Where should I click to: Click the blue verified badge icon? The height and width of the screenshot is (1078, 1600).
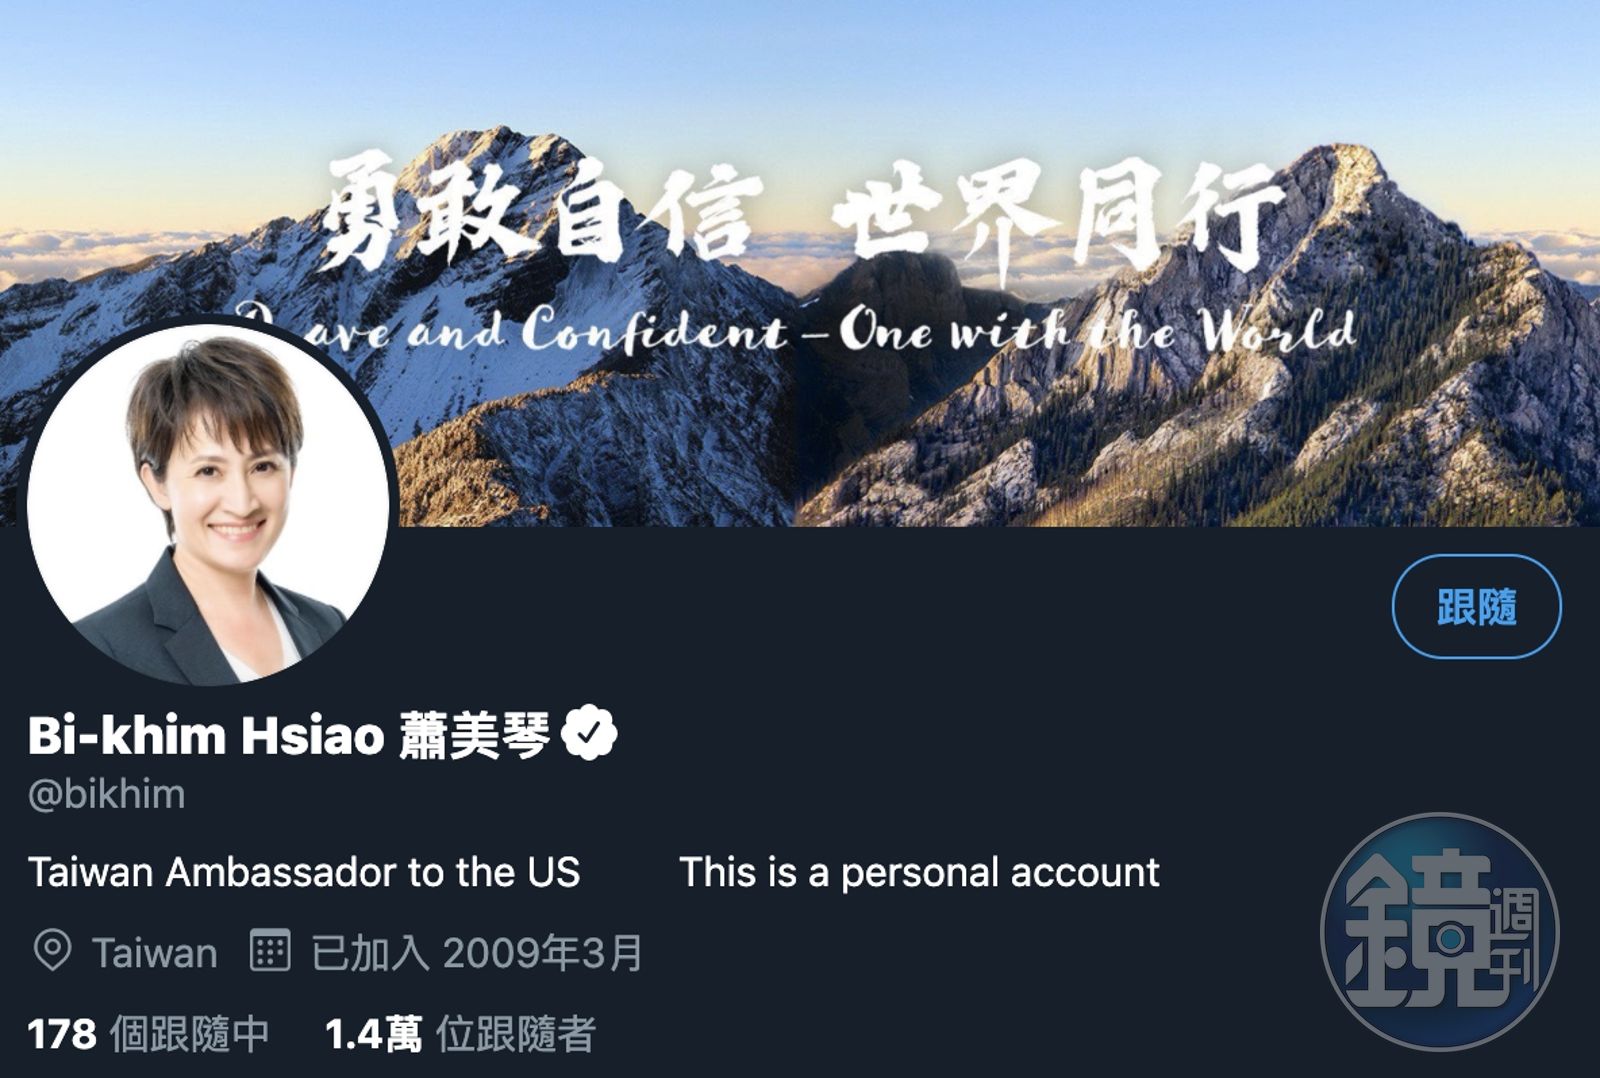[x=589, y=734]
